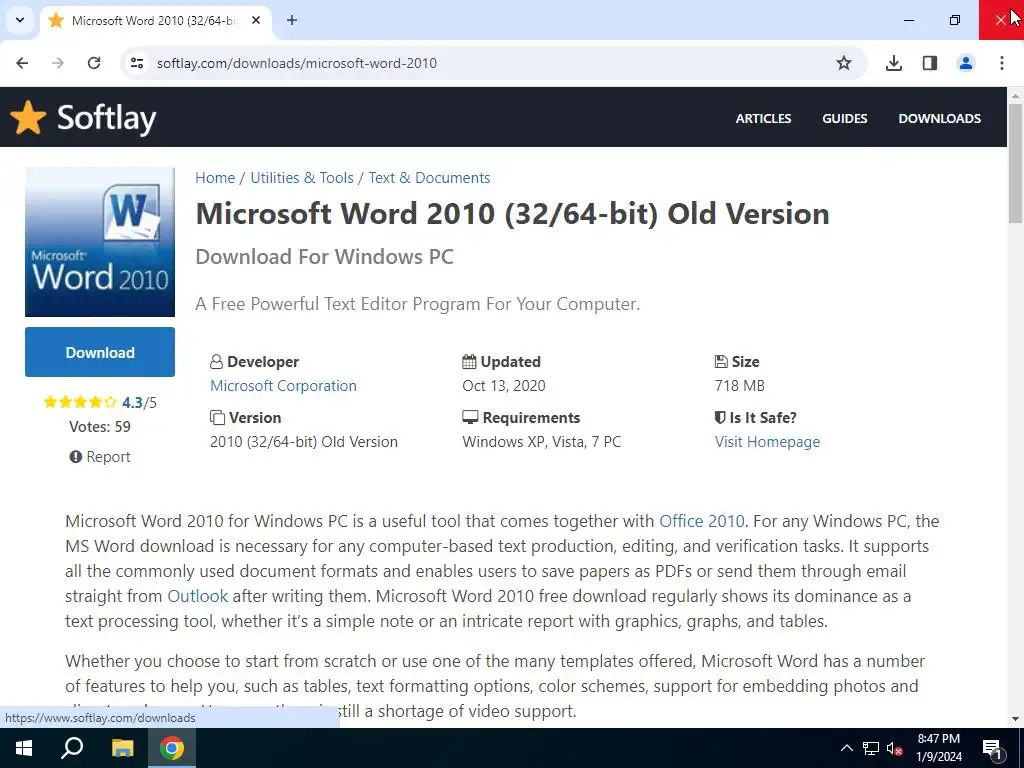Open Microsoft Corporation developer link
This screenshot has height=768, width=1024.
click(x=283, y=385)
